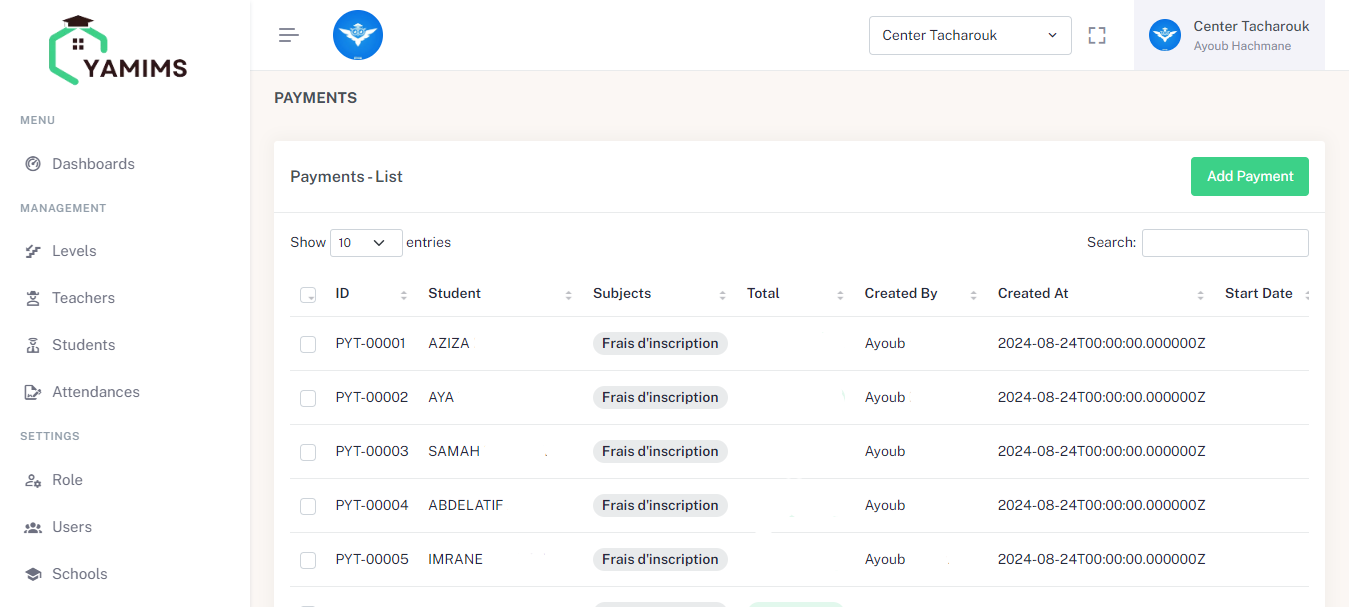Enter fullscreen mode via the expand icon
The image size is (1349, 607).
click(1096, 34)
